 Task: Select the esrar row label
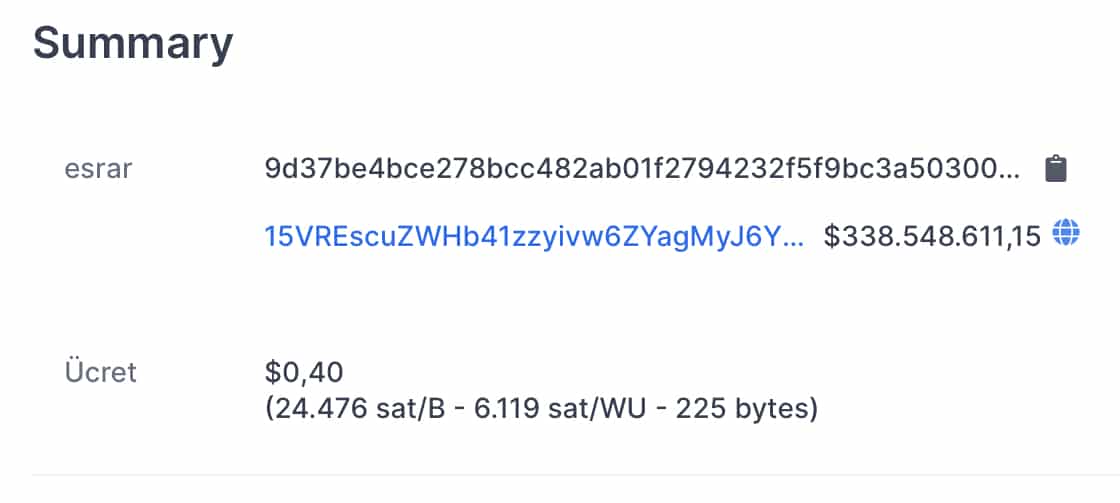tap(99, 170)
